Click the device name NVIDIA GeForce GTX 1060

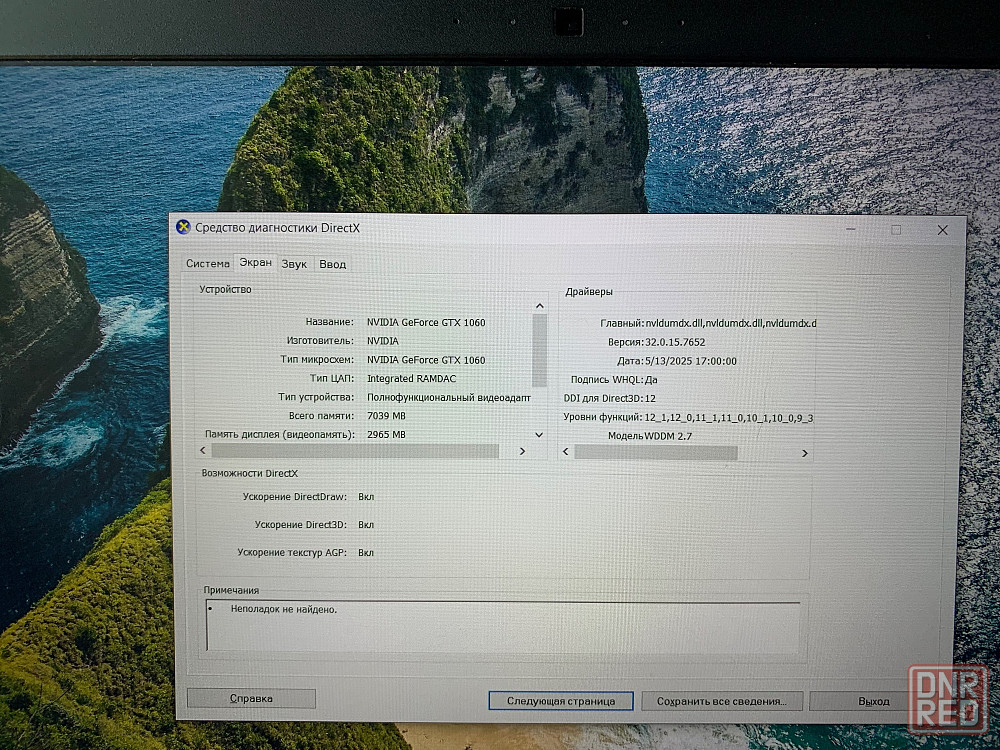click(426, 323)
